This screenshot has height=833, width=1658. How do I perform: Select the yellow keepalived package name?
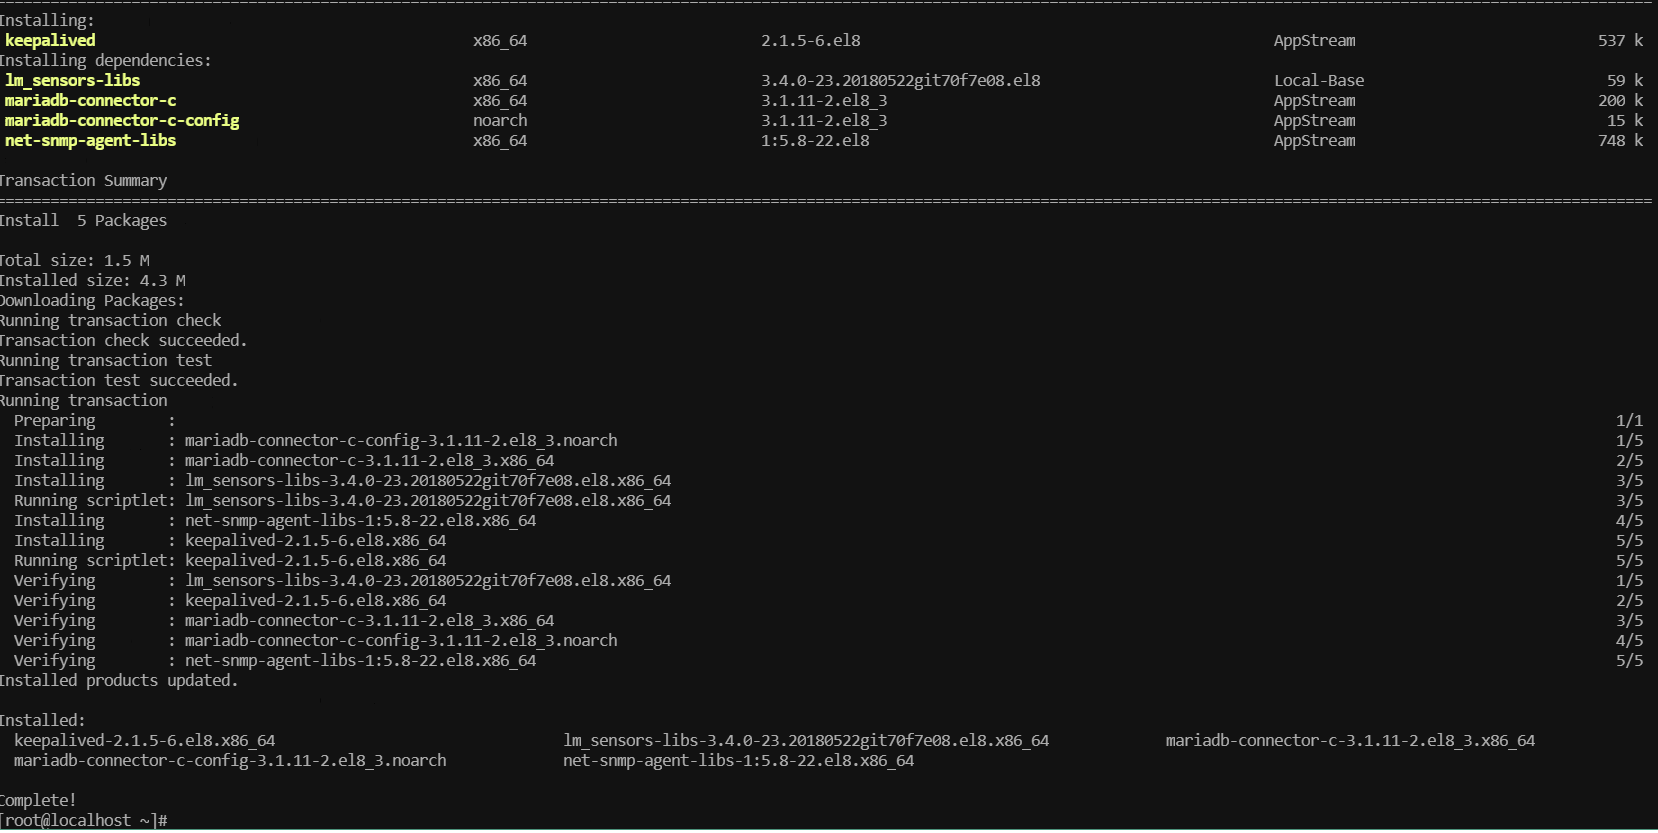click(50, 41)
